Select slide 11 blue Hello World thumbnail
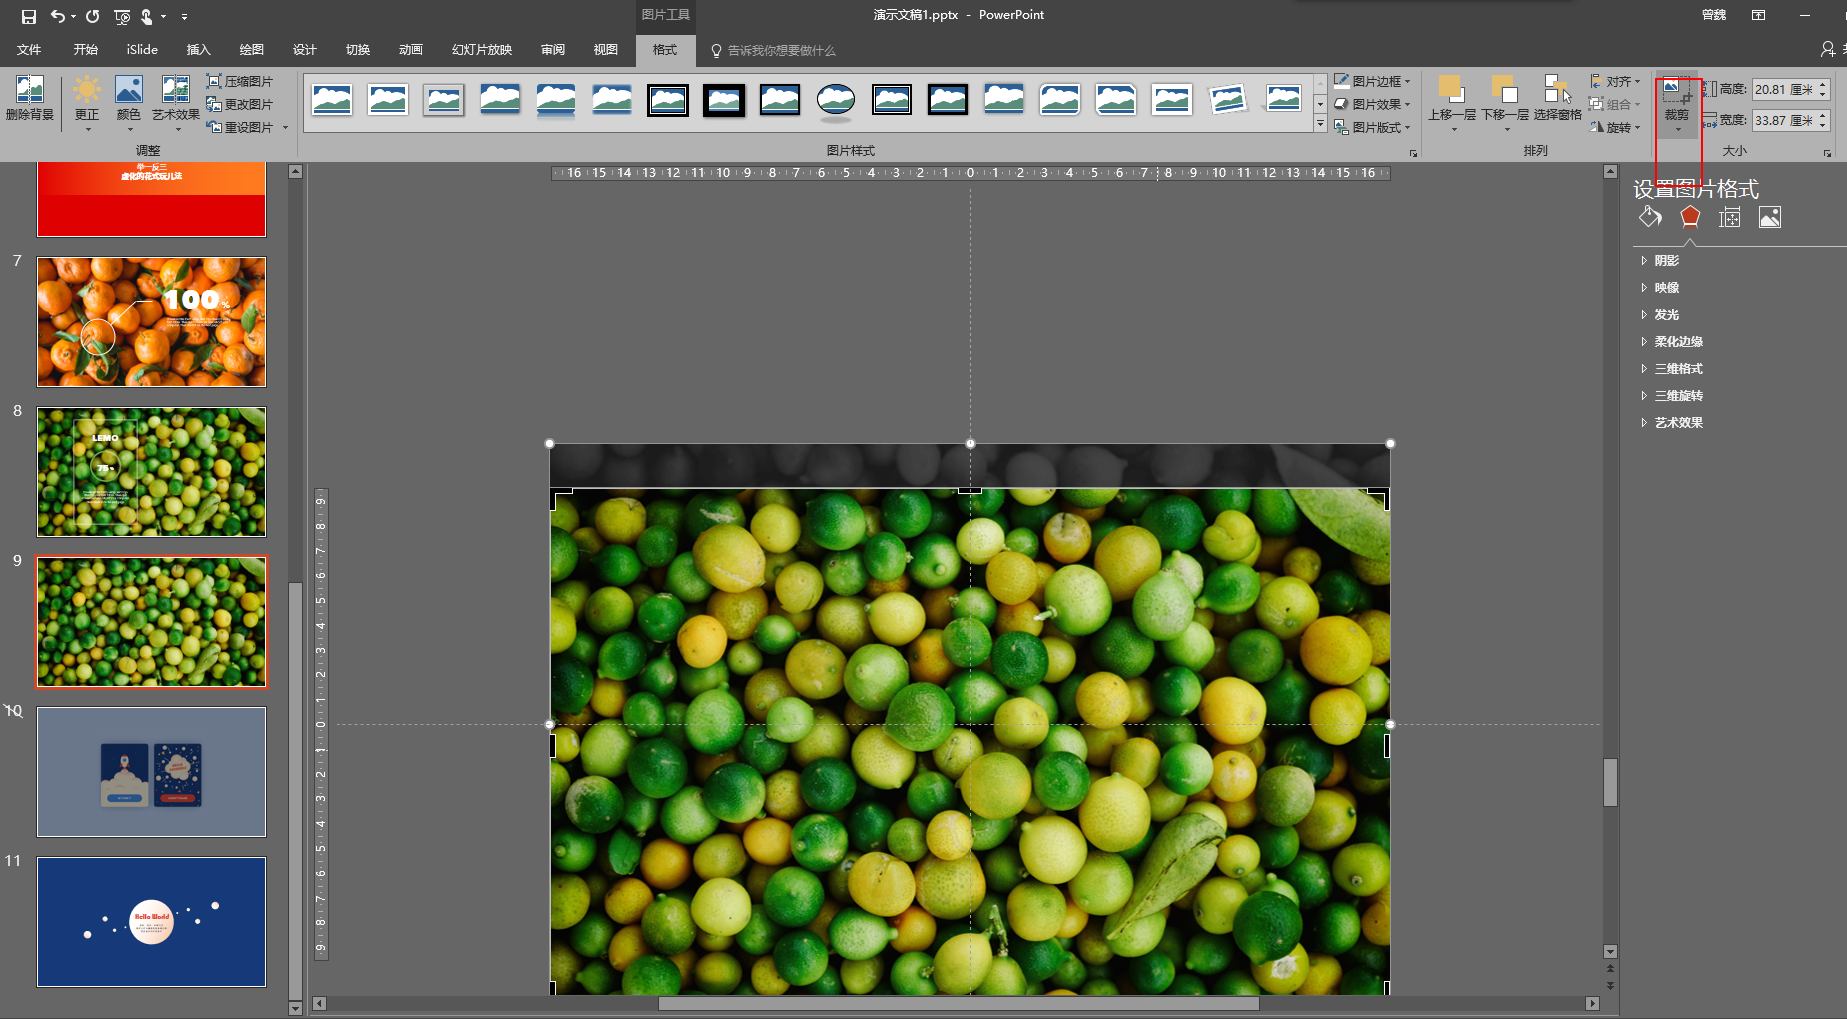Screen dimensions: 1847x1019 [152, 922]
